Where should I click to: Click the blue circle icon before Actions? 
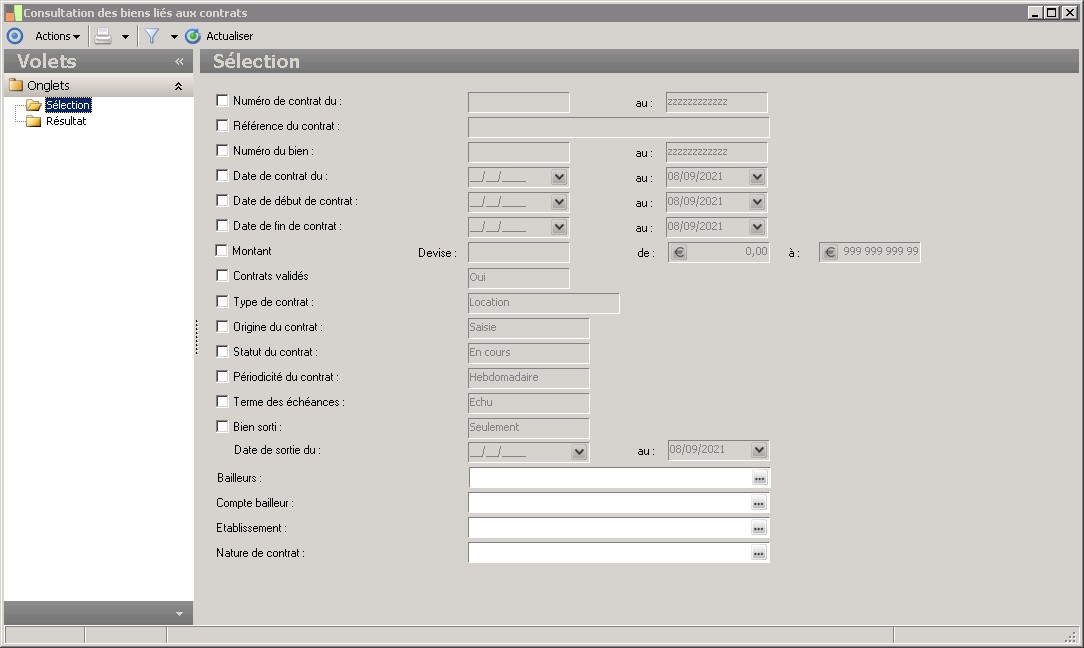[x=14, y=36]
